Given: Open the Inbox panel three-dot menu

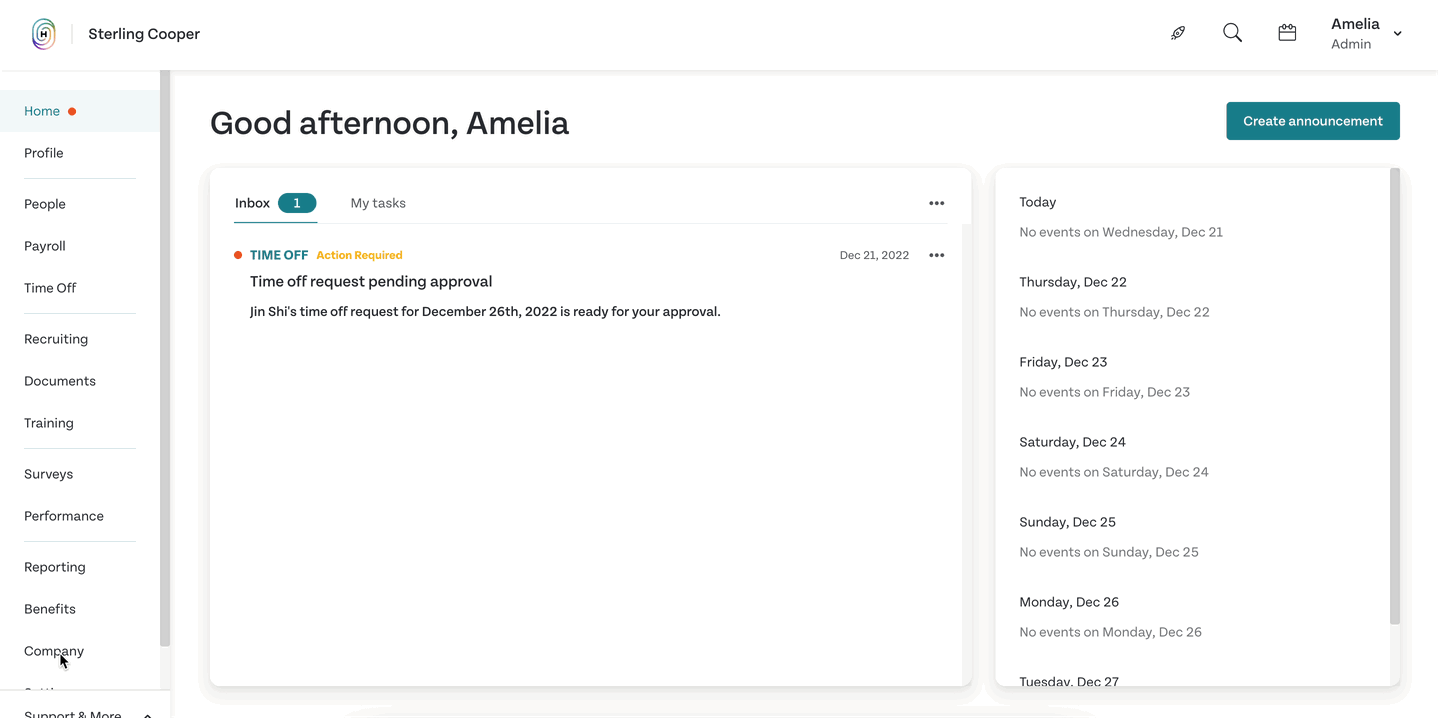Looking at the screenshot, I should tap(936, 203).
